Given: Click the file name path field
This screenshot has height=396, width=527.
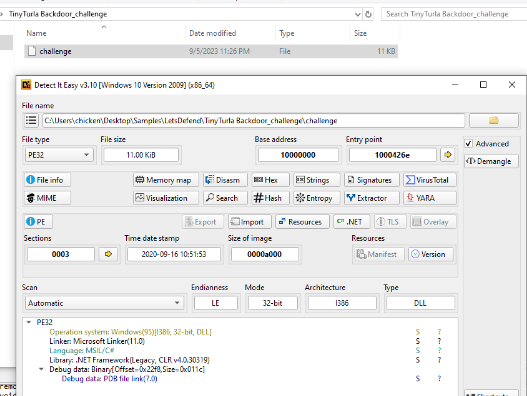Looking at the screenshot, I should tap(253, 120).
